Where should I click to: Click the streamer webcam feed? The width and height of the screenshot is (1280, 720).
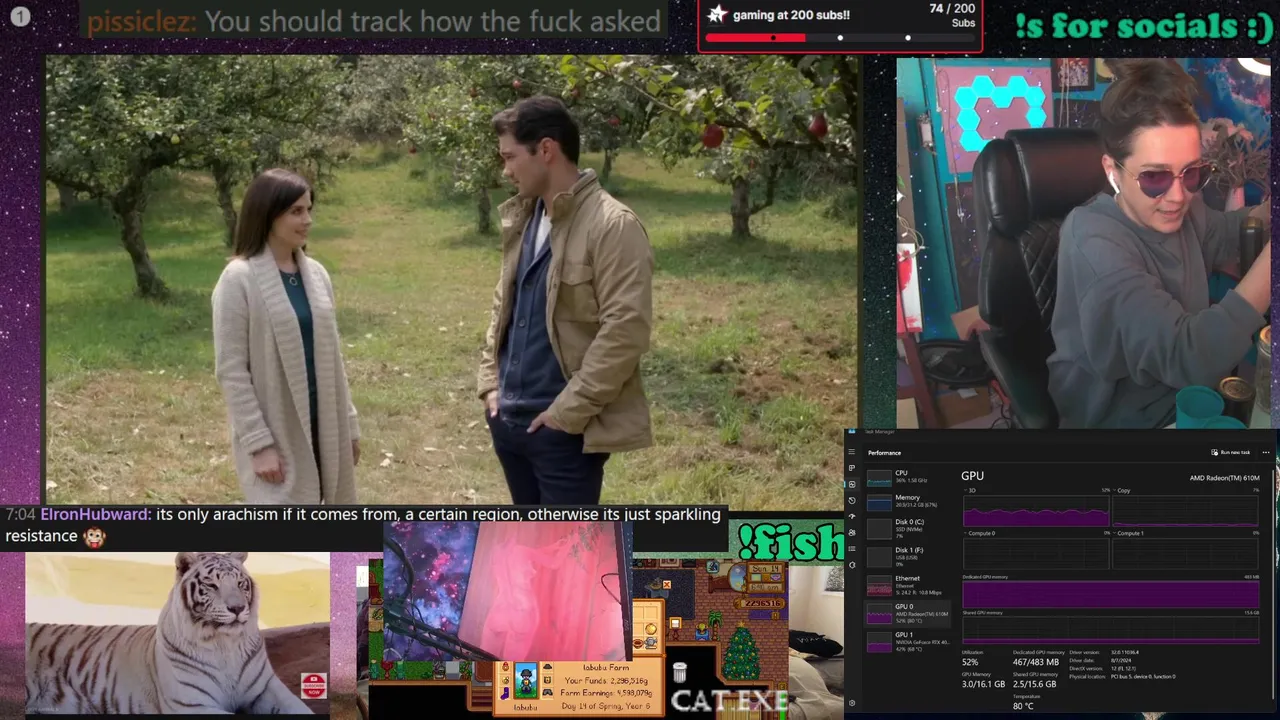pos(1083,243)
